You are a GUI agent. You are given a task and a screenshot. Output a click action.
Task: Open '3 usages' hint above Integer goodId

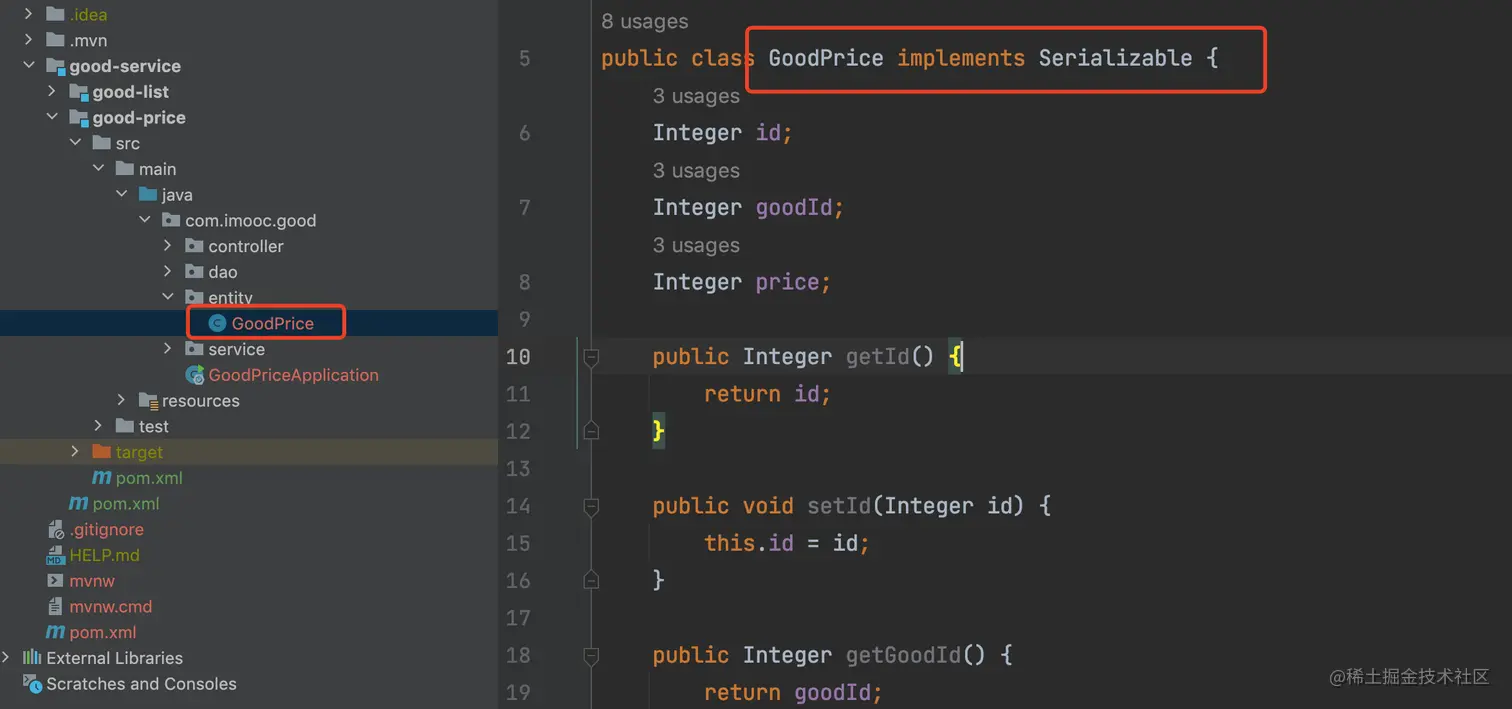click(696, 171)
